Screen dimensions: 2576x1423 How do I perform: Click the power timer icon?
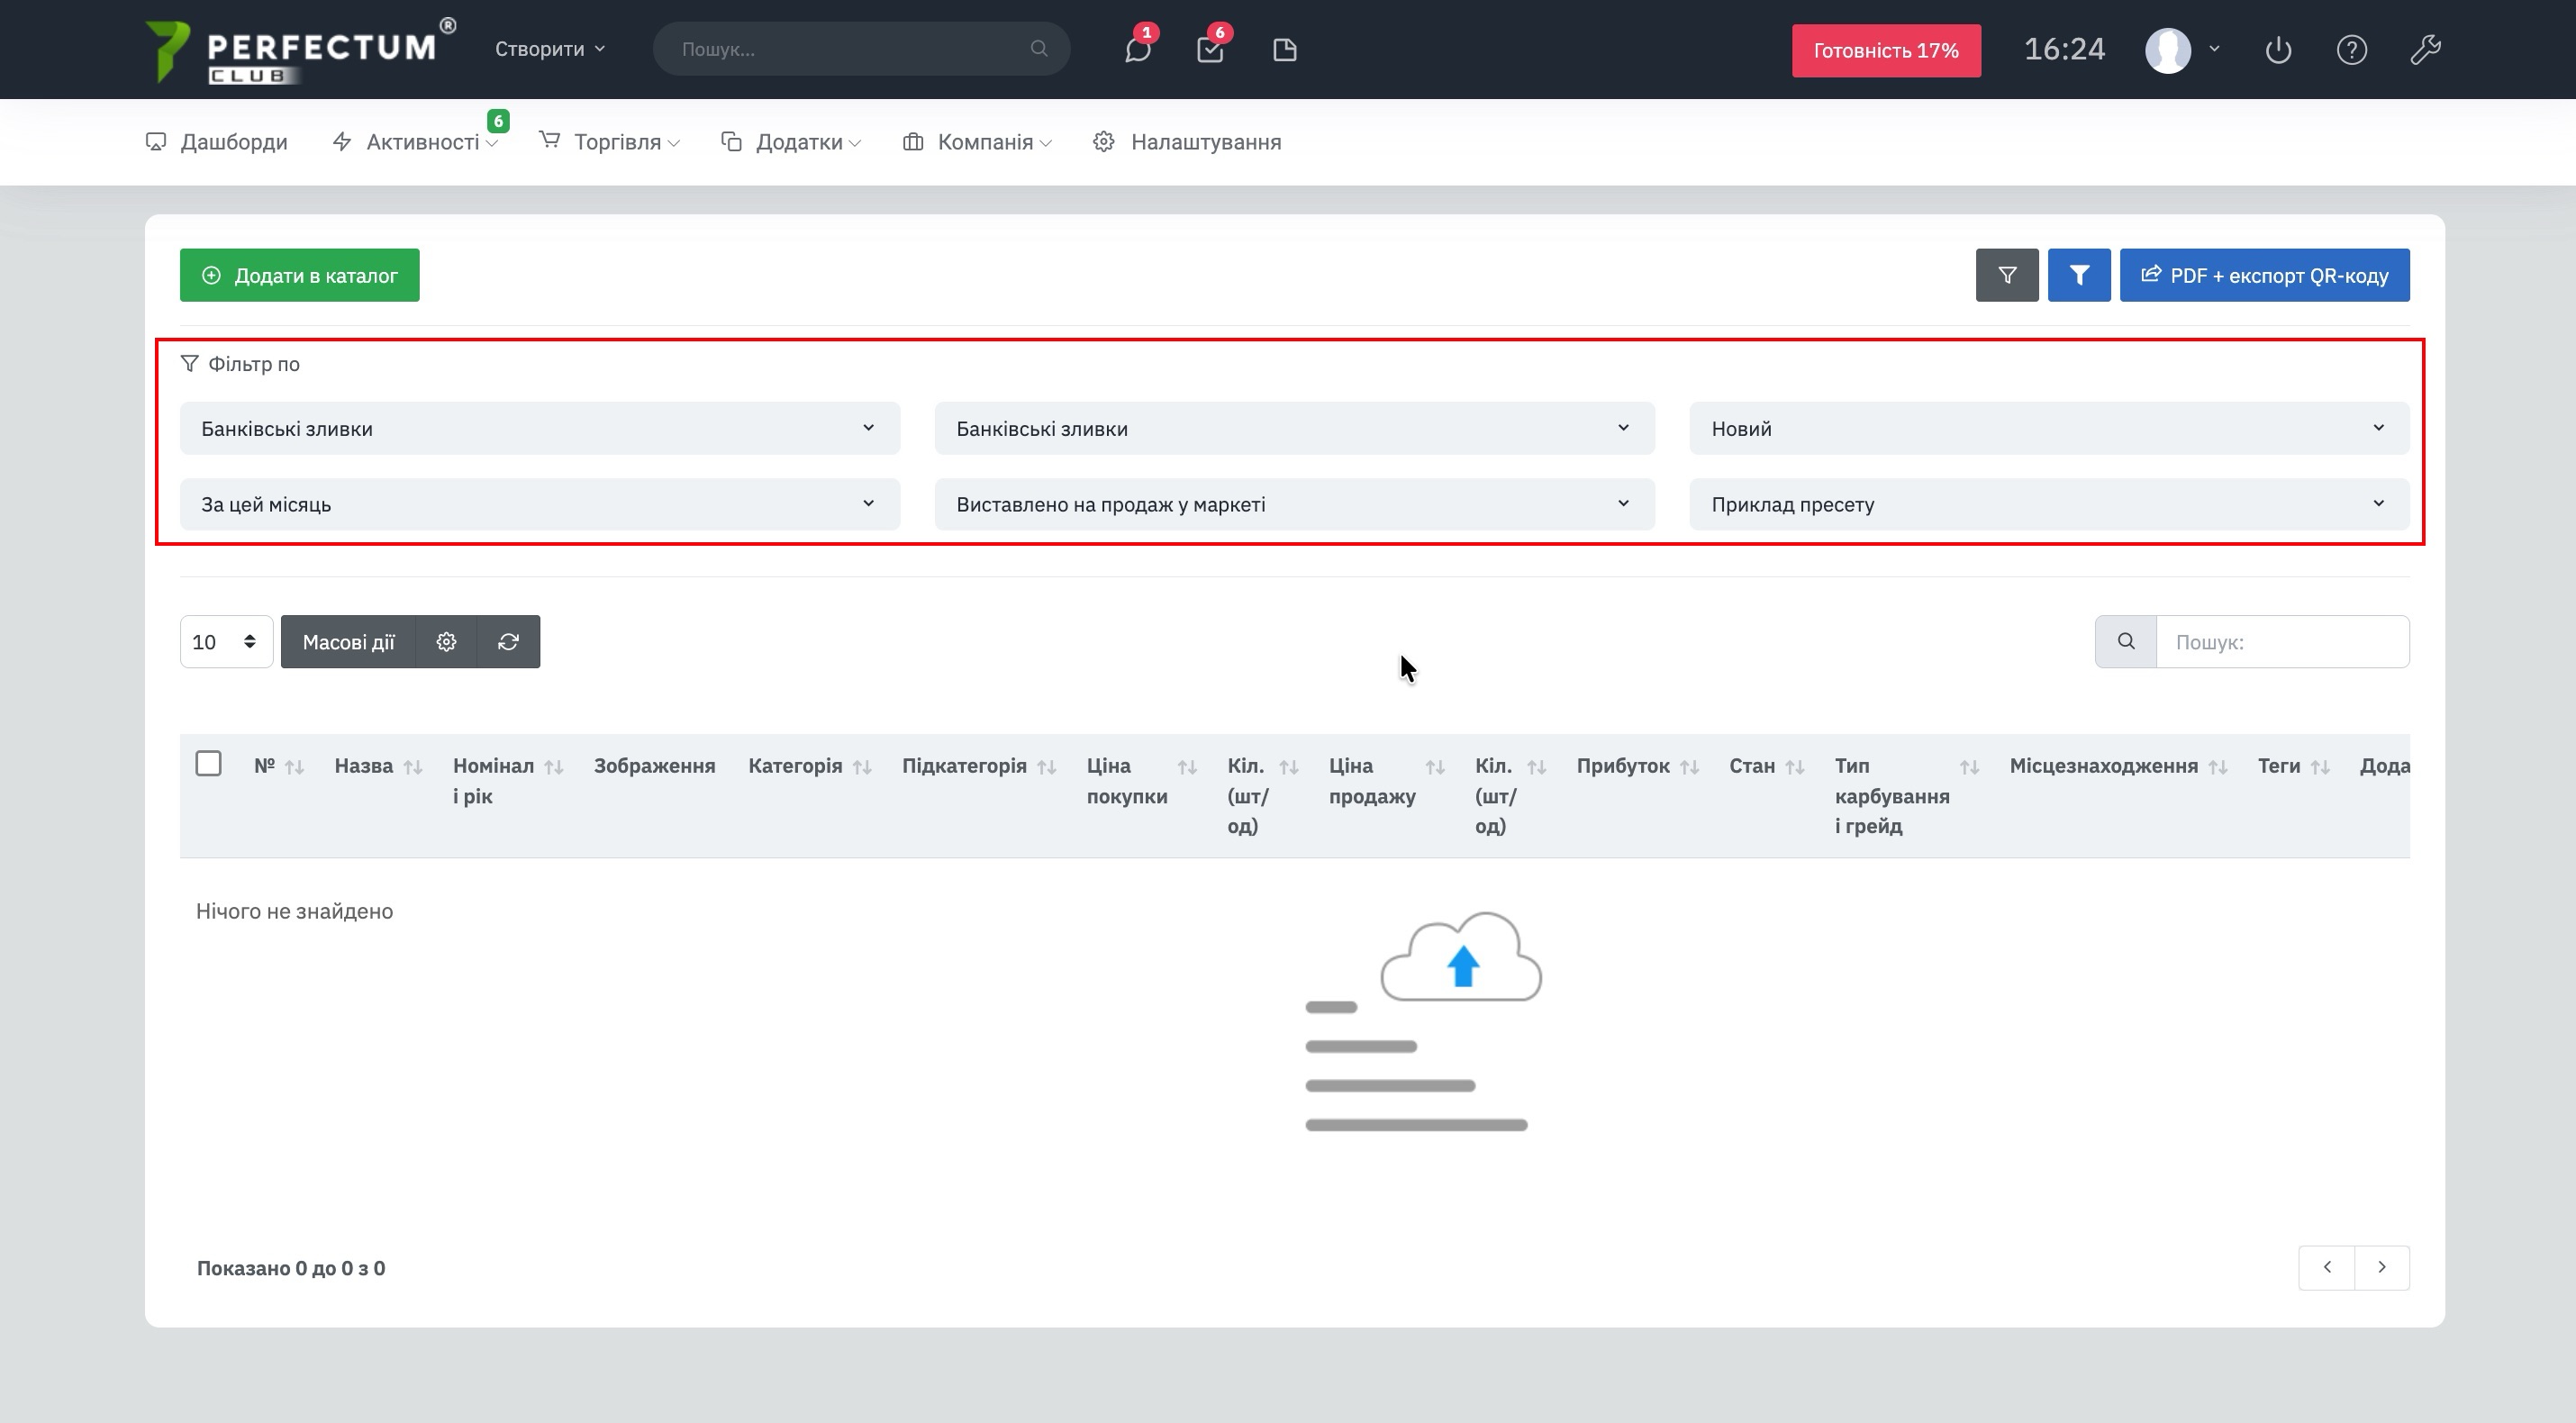[2278, 50]
